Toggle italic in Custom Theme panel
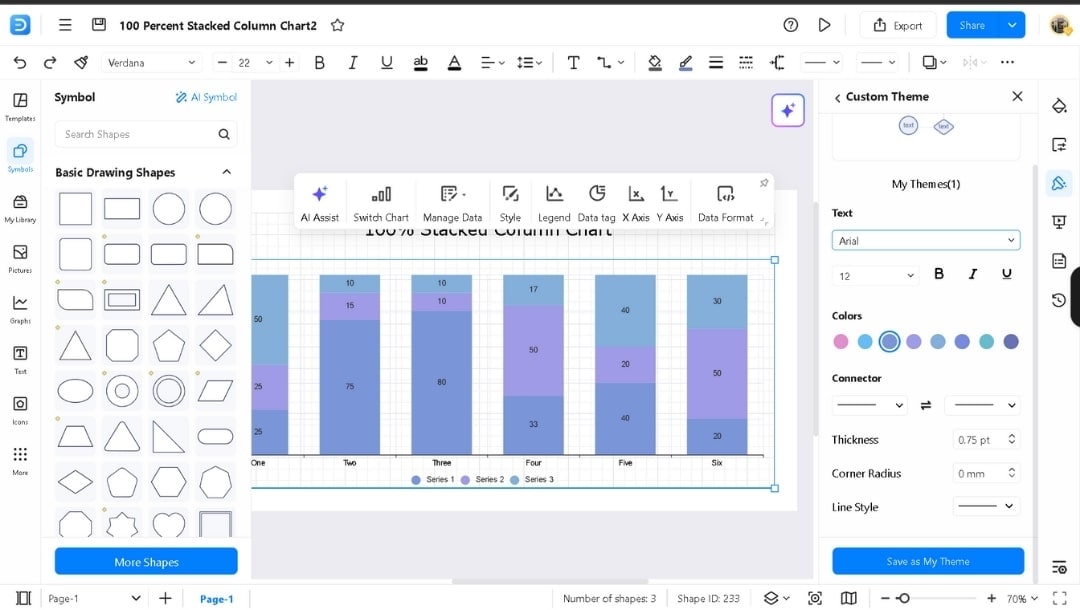 972,273
